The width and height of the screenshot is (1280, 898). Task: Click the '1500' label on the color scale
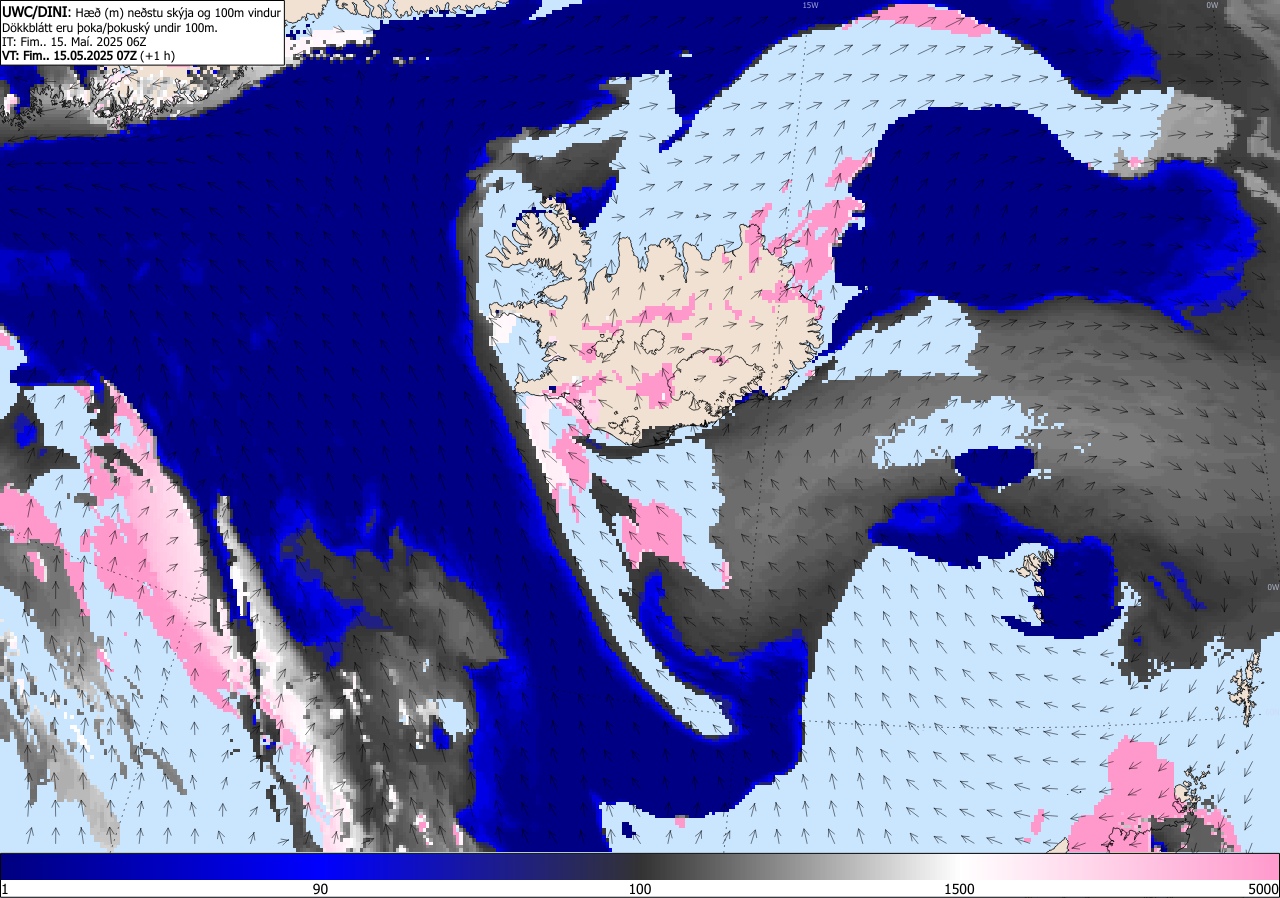point(960,889)
